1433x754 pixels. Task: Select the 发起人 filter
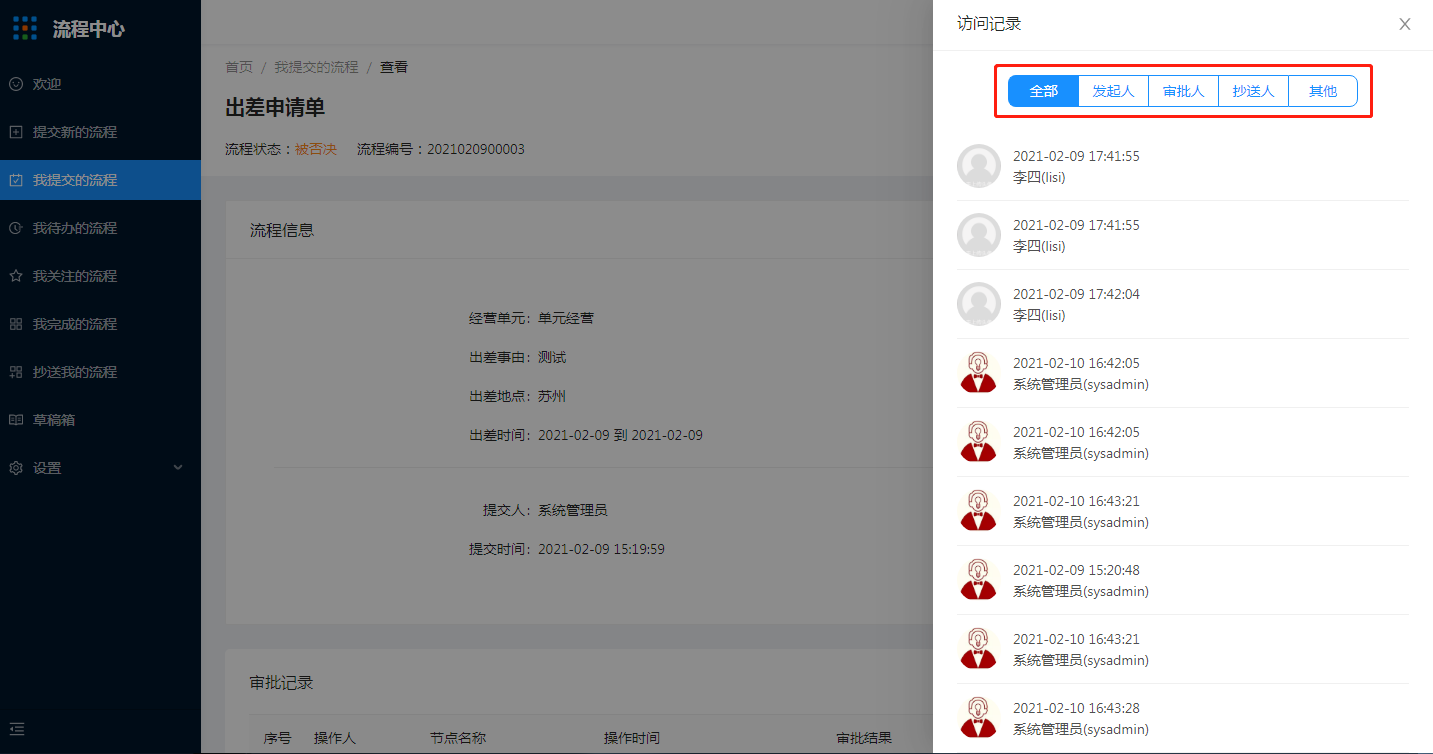(1113, 91)
